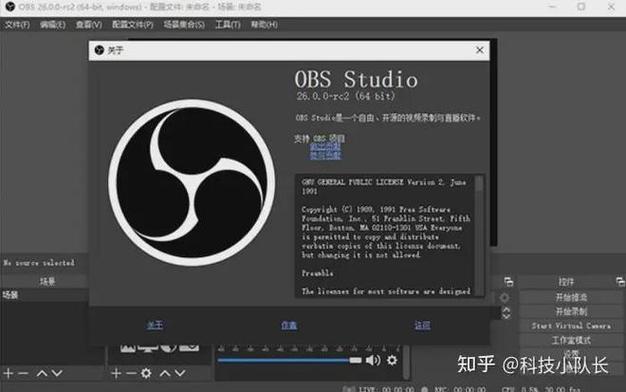Click the 作者 authors link in the about dialog
The image size is (626, 392).
point(289,325)
